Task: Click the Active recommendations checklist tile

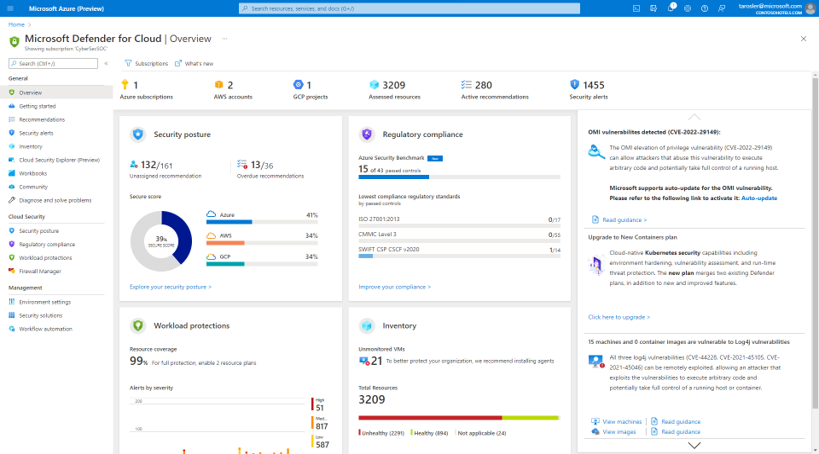Action: [483, 90]
